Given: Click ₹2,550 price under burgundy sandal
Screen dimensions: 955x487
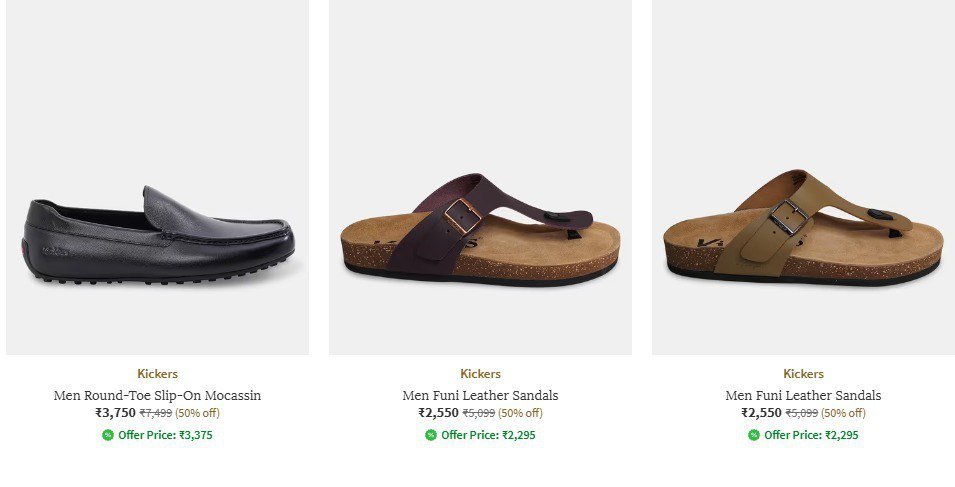Looking at the screenshot, I should click(438, 413).
